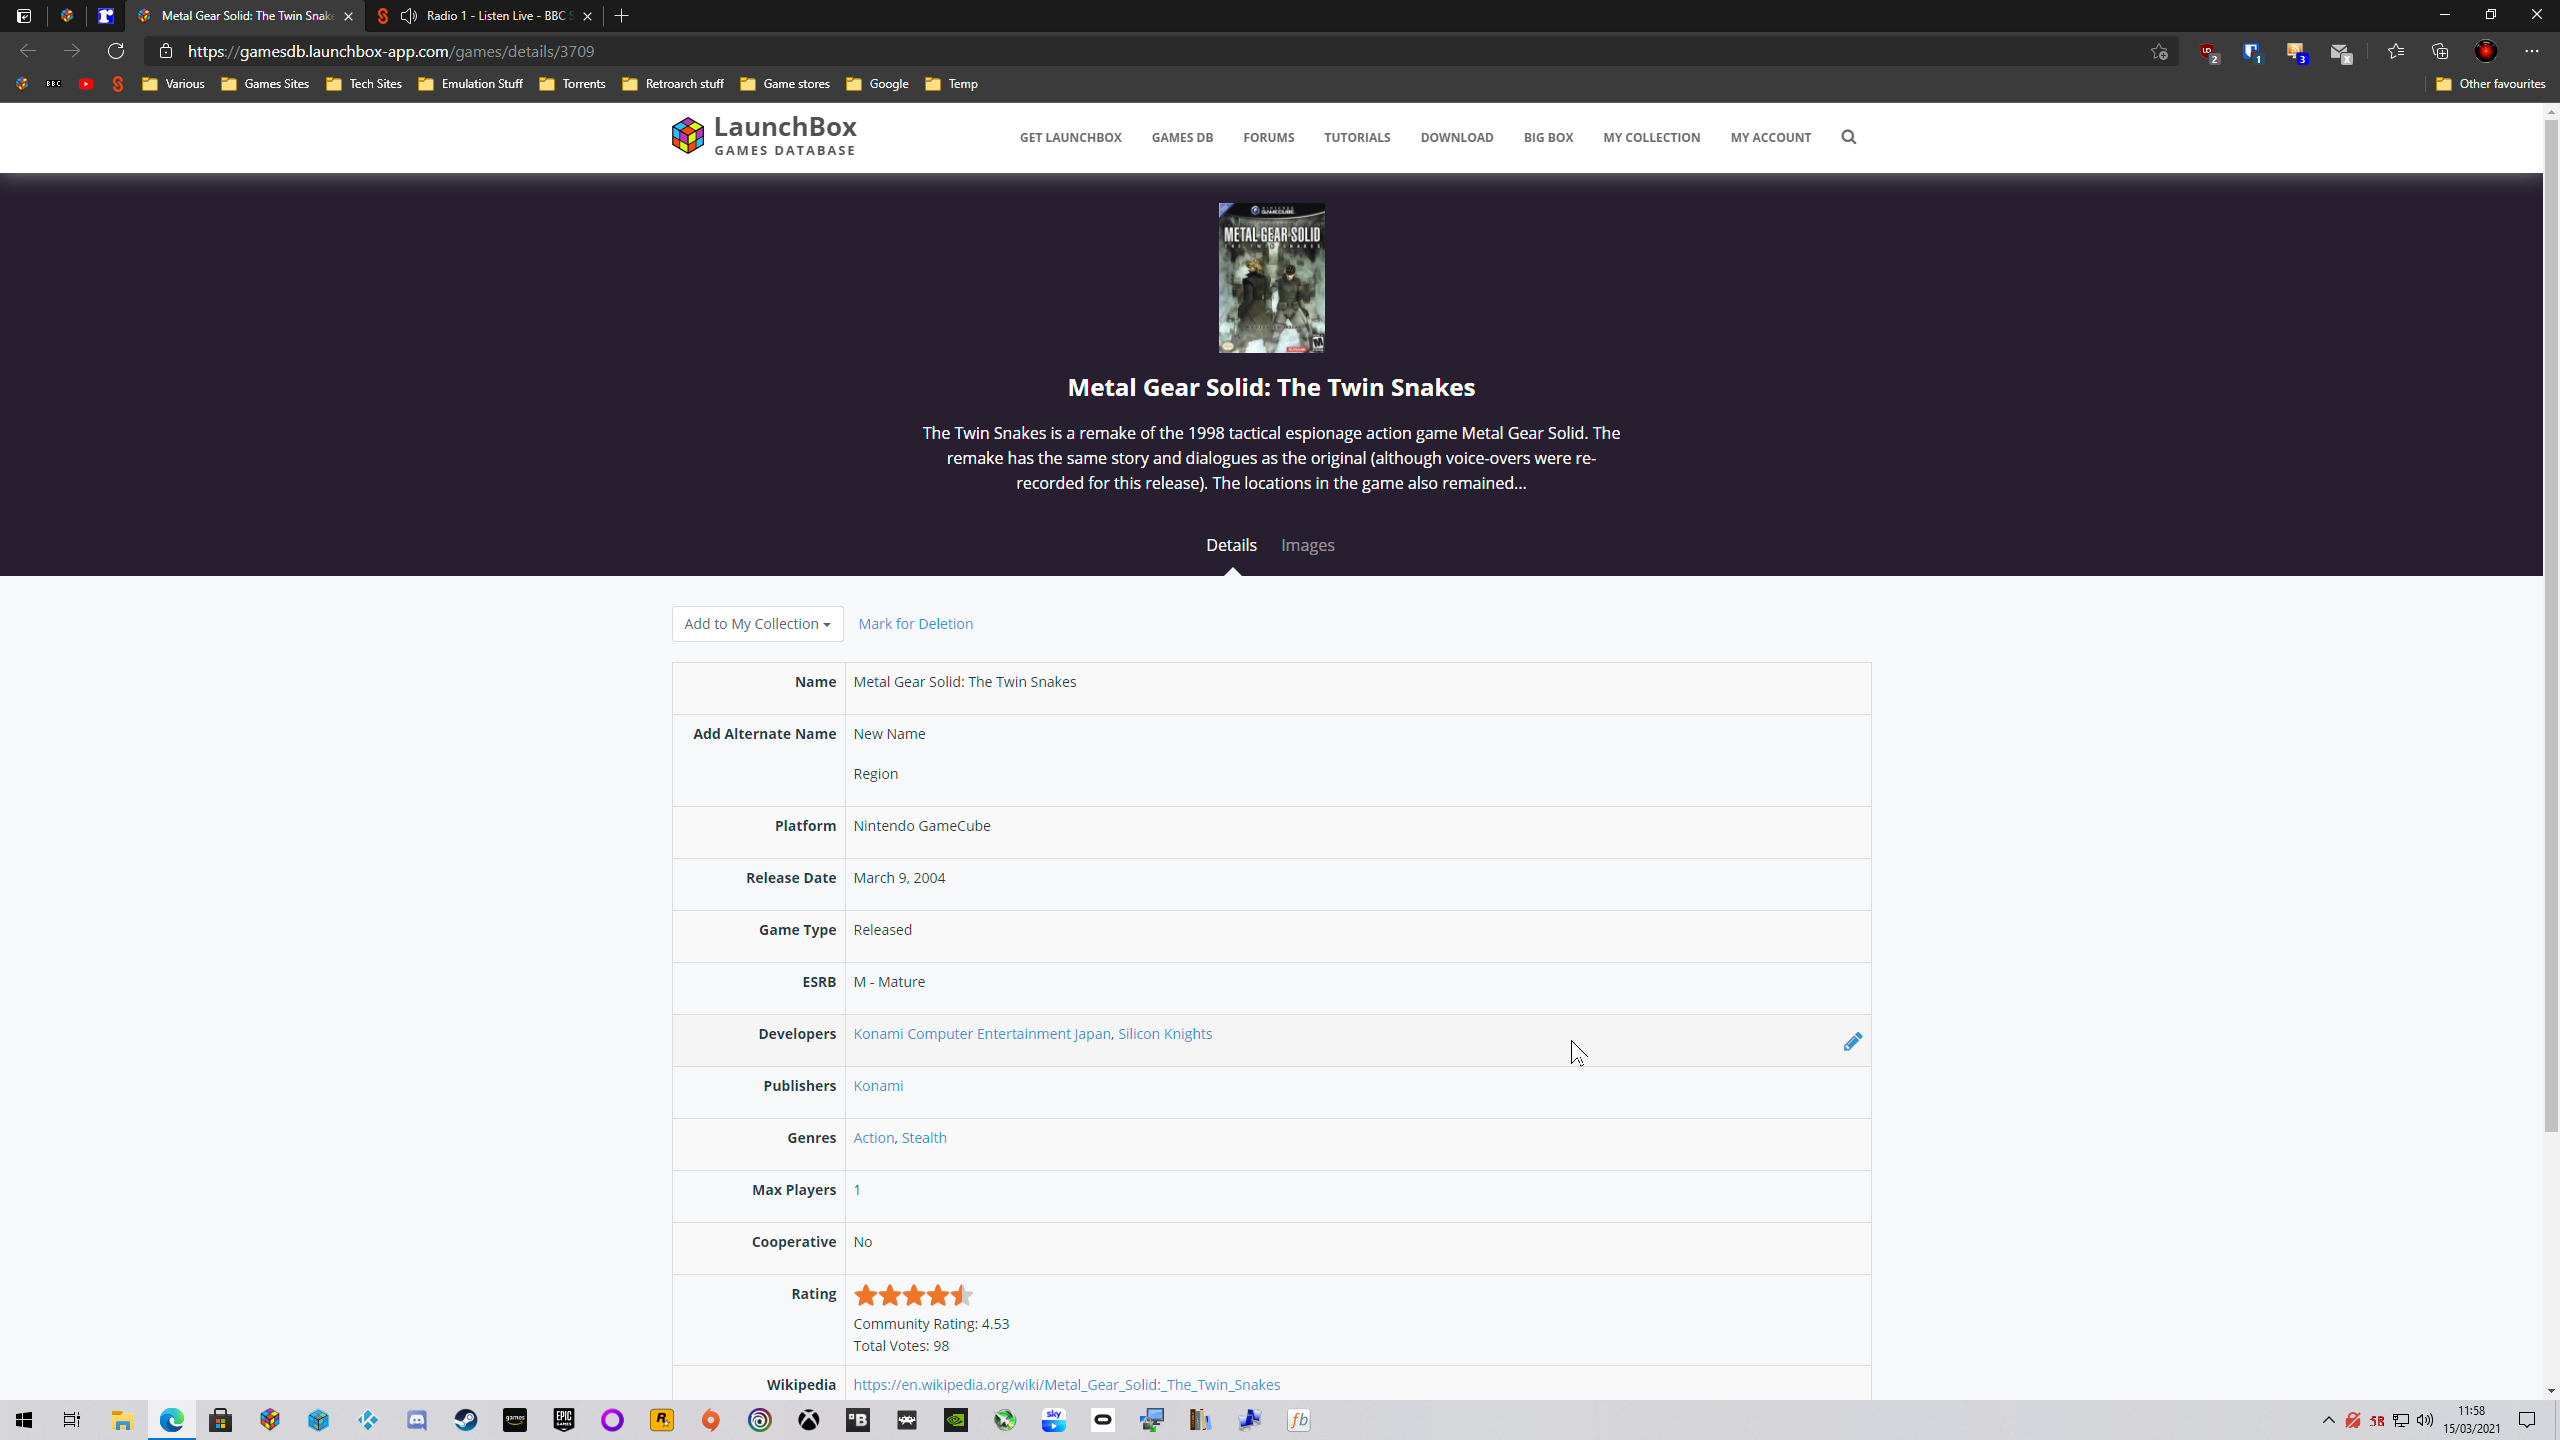Viewport: 2560px width, 1440px height.
Task: Mute the Radio 1 tab speaker icon
Action: [x=409, y=16]
